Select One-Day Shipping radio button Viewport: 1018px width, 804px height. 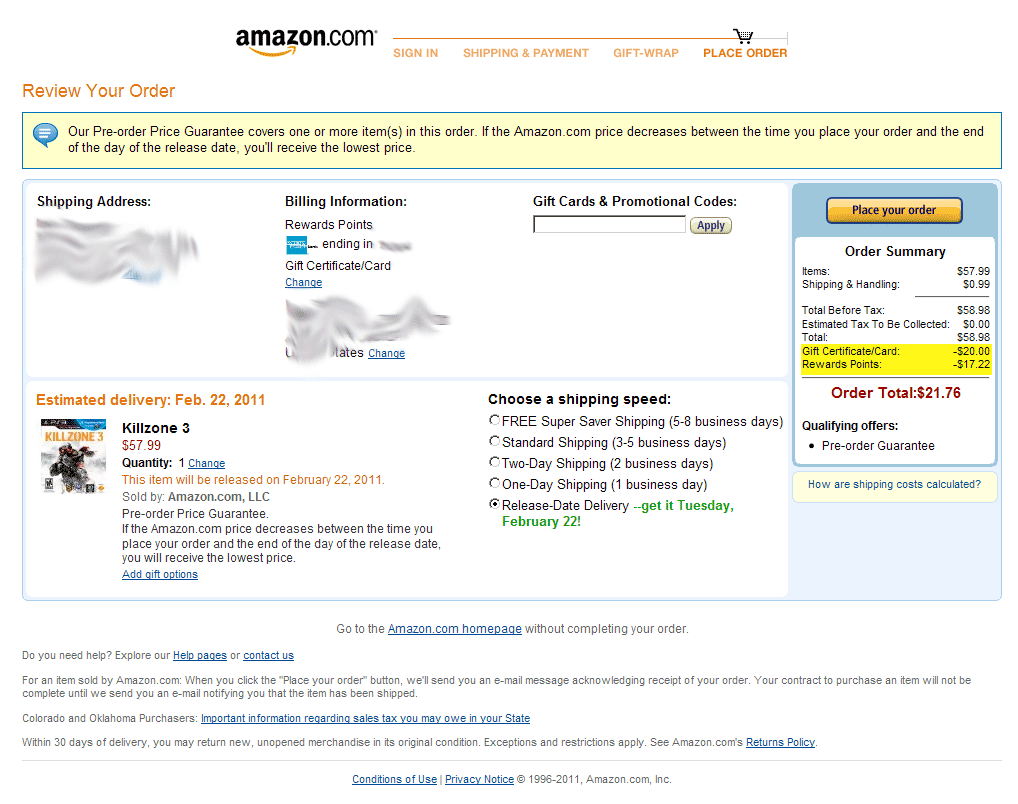pos(495,483)
